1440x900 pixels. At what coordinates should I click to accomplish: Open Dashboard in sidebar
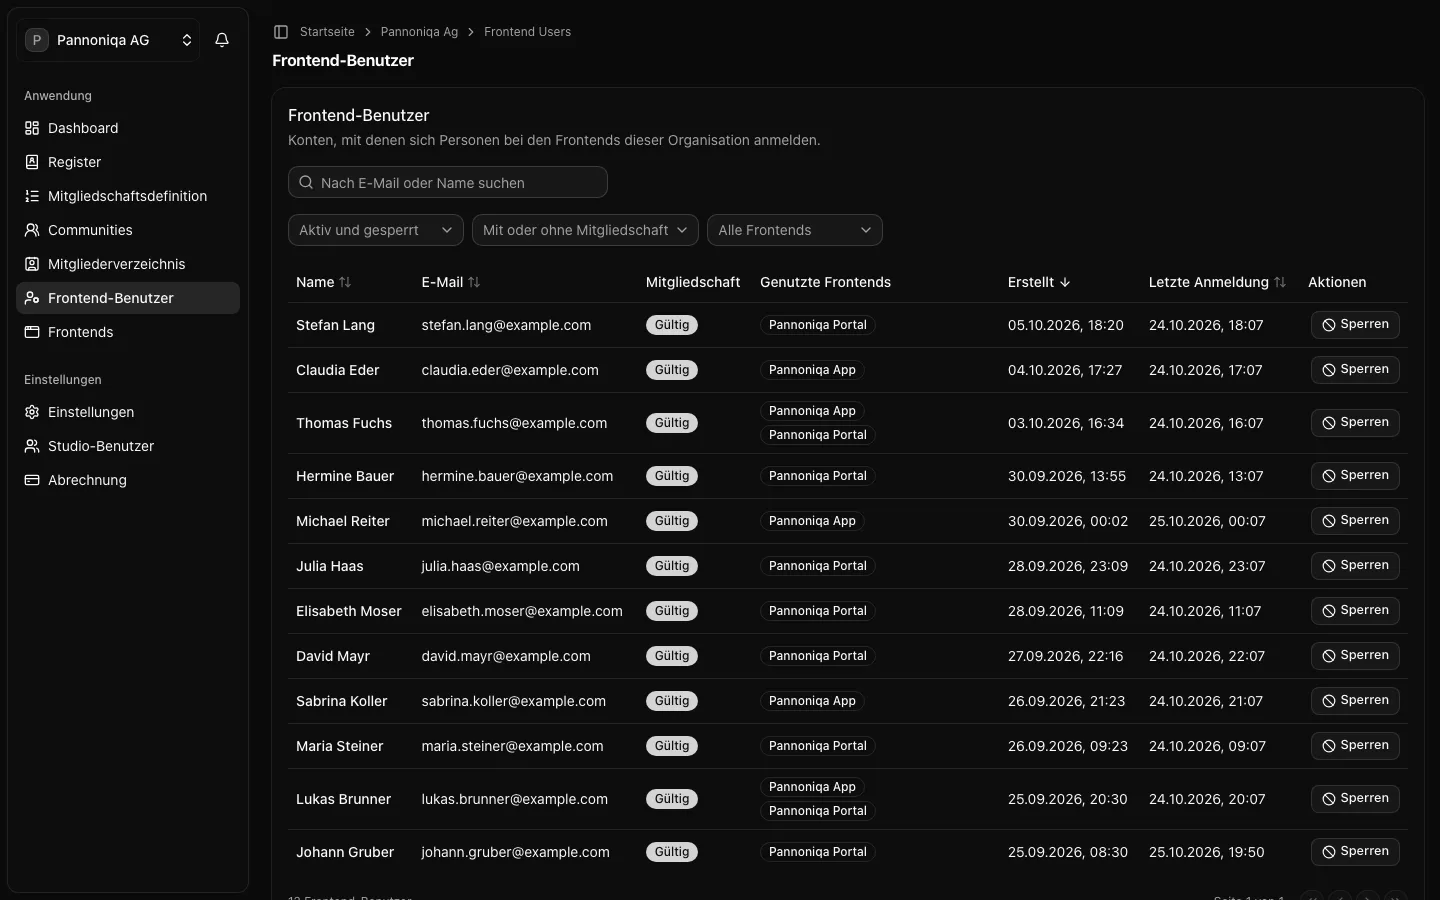tap(128, 128)
